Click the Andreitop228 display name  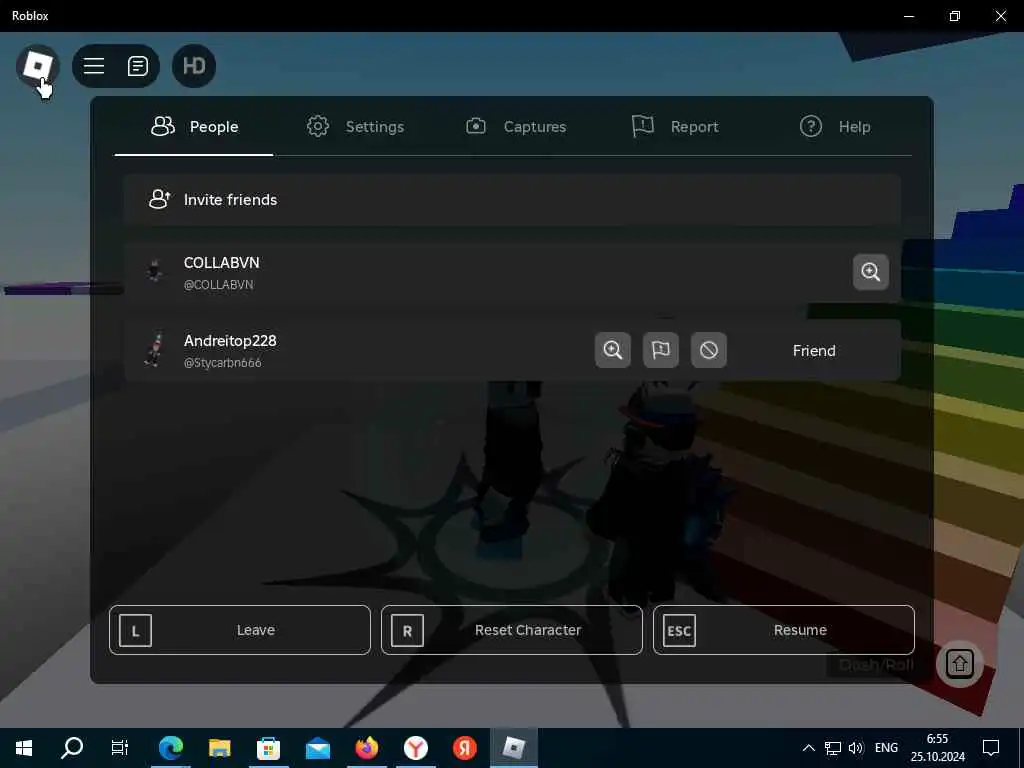coord(230,341)
